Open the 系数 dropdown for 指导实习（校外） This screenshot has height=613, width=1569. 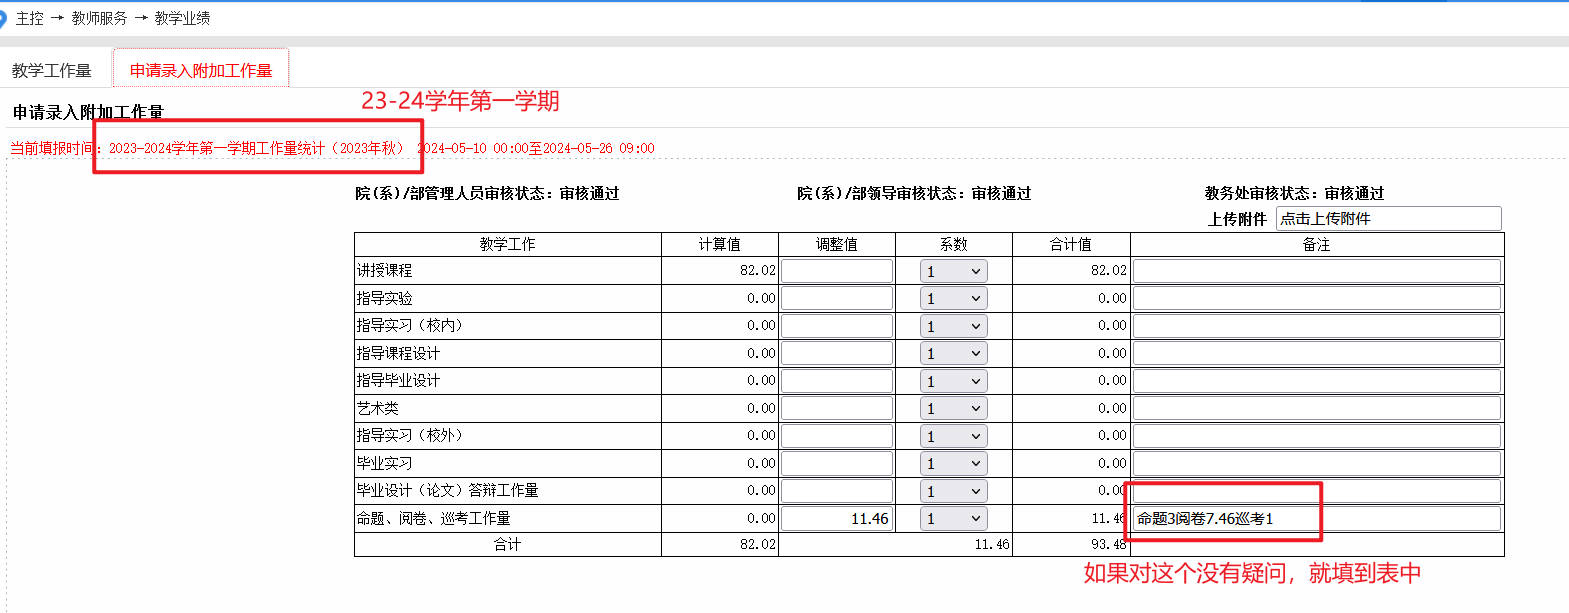[x=954, y=436]
